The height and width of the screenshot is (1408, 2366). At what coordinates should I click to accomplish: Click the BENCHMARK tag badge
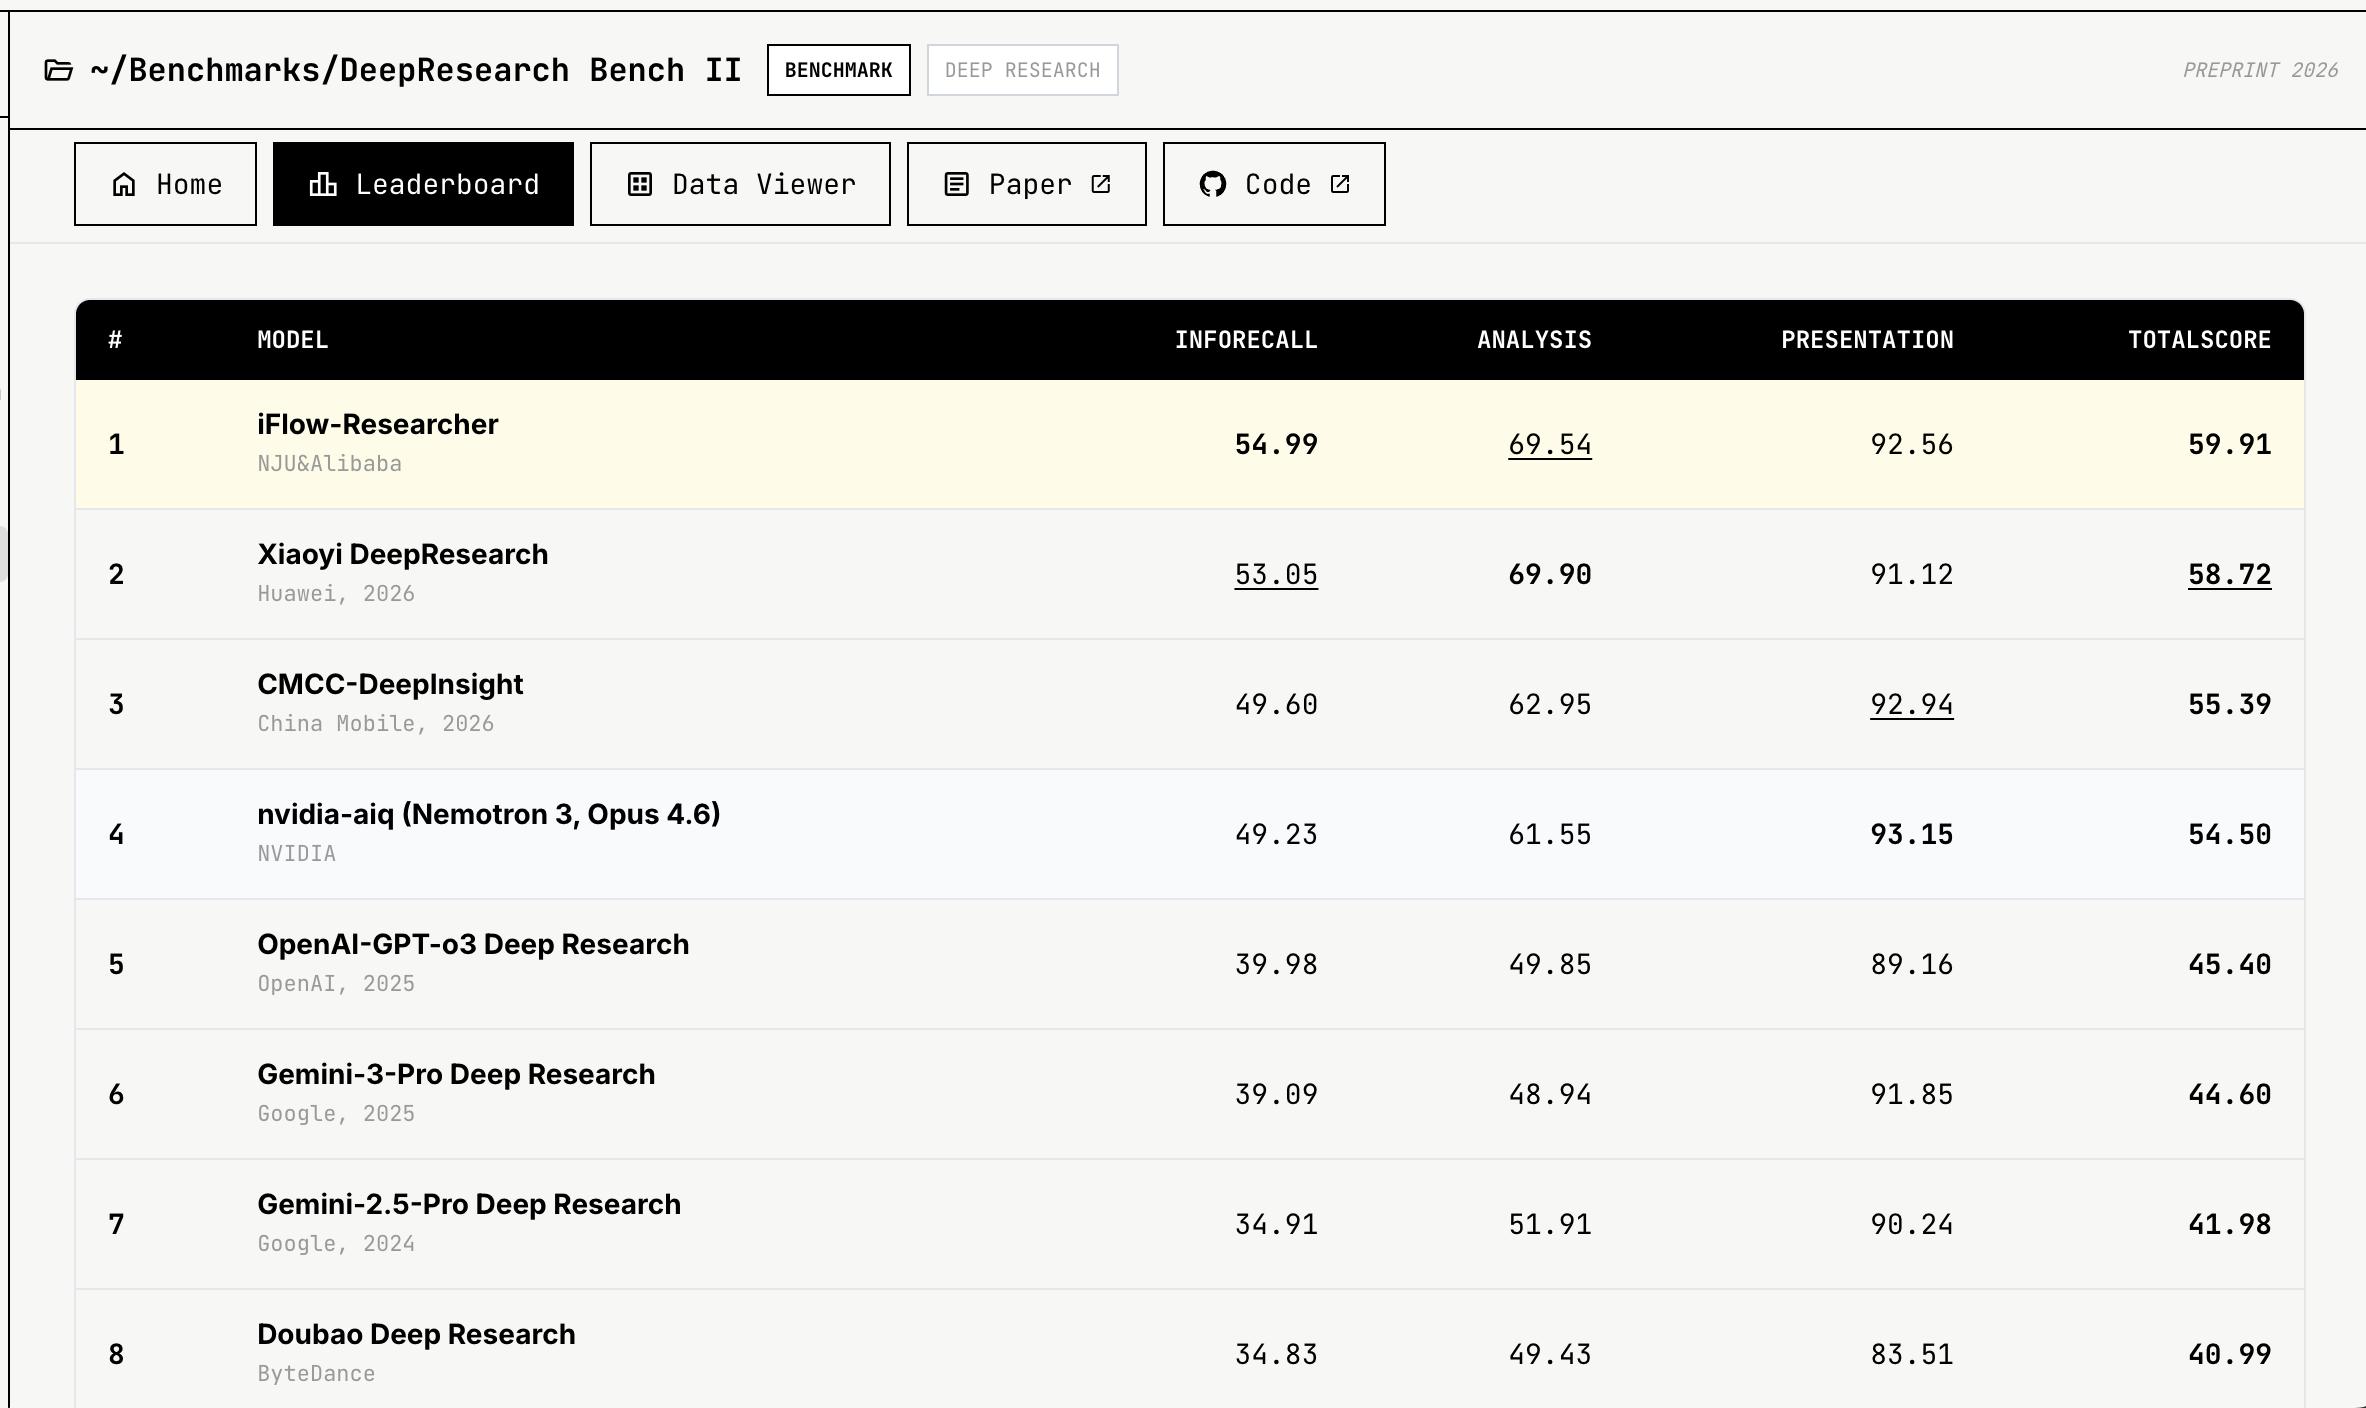(x=839, y=70)
